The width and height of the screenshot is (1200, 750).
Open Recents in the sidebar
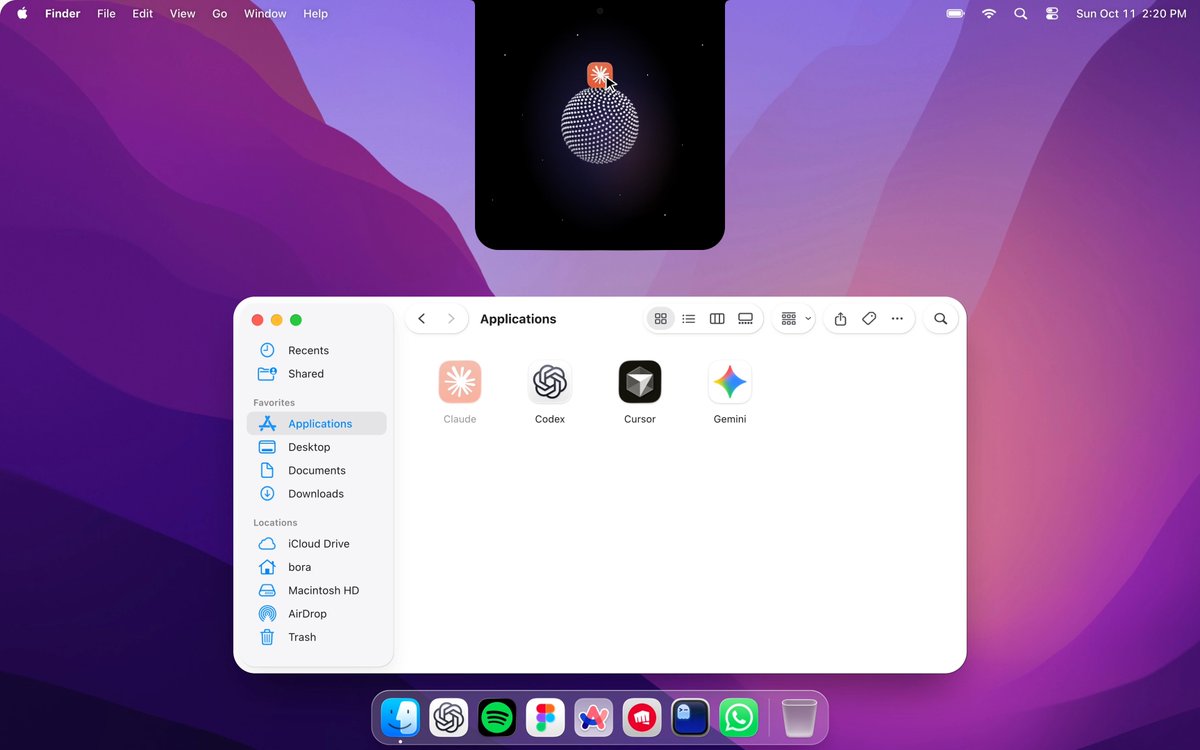tap(316, 350)
